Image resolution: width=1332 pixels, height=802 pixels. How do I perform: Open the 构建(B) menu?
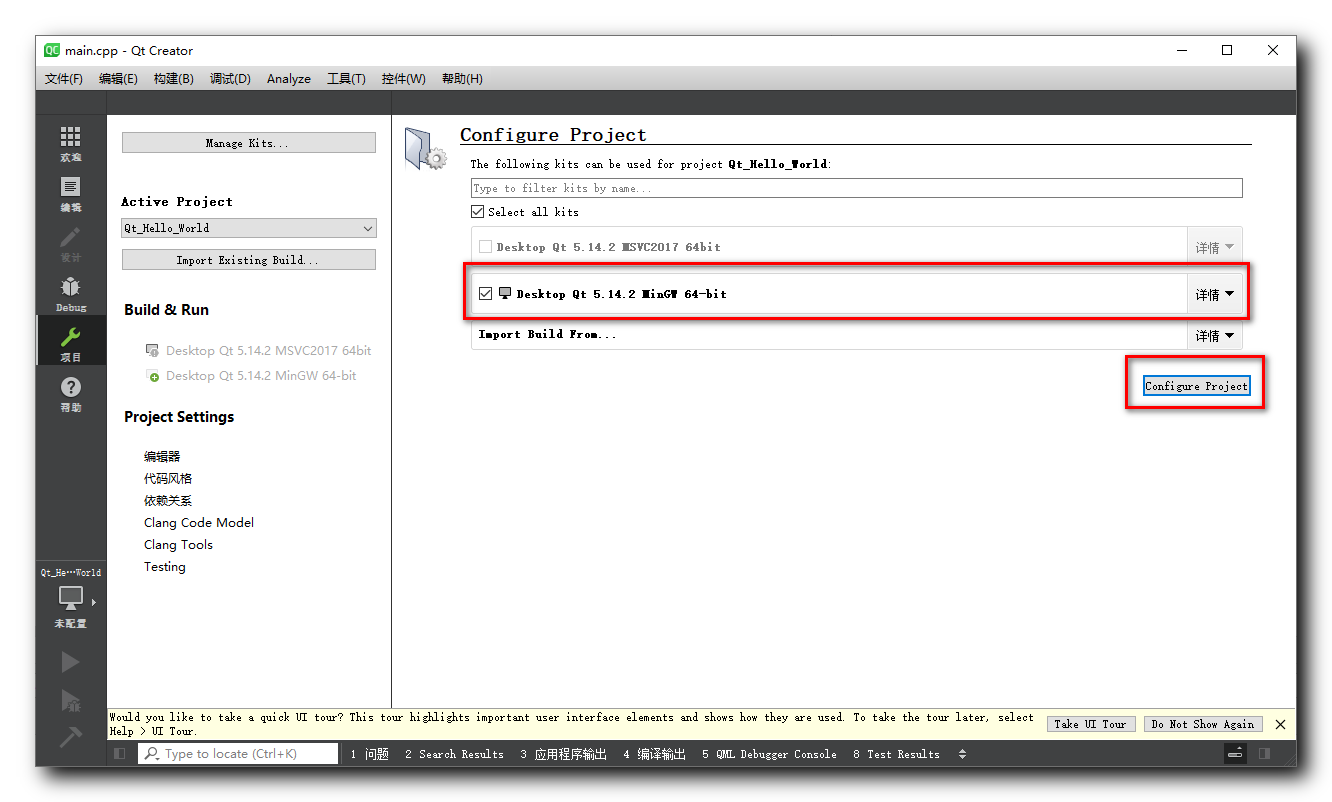173,79
